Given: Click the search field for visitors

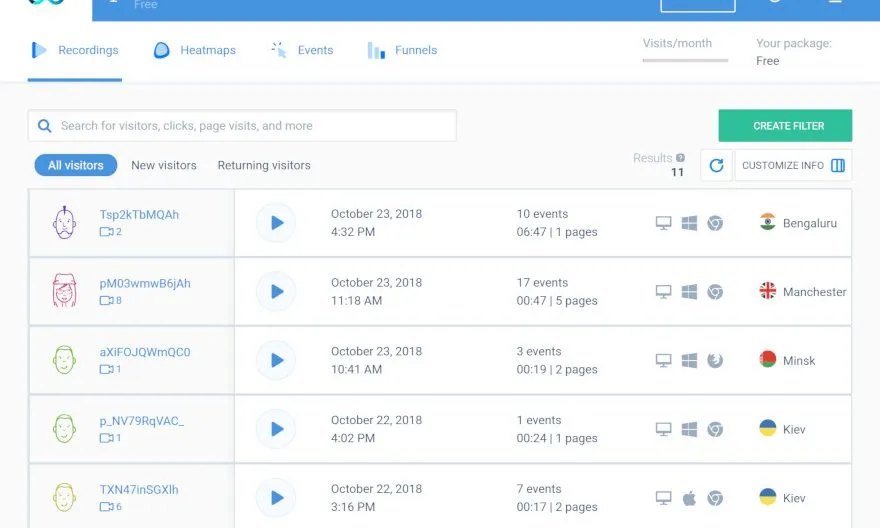Looking at the screenshot, I should [242, 126].
